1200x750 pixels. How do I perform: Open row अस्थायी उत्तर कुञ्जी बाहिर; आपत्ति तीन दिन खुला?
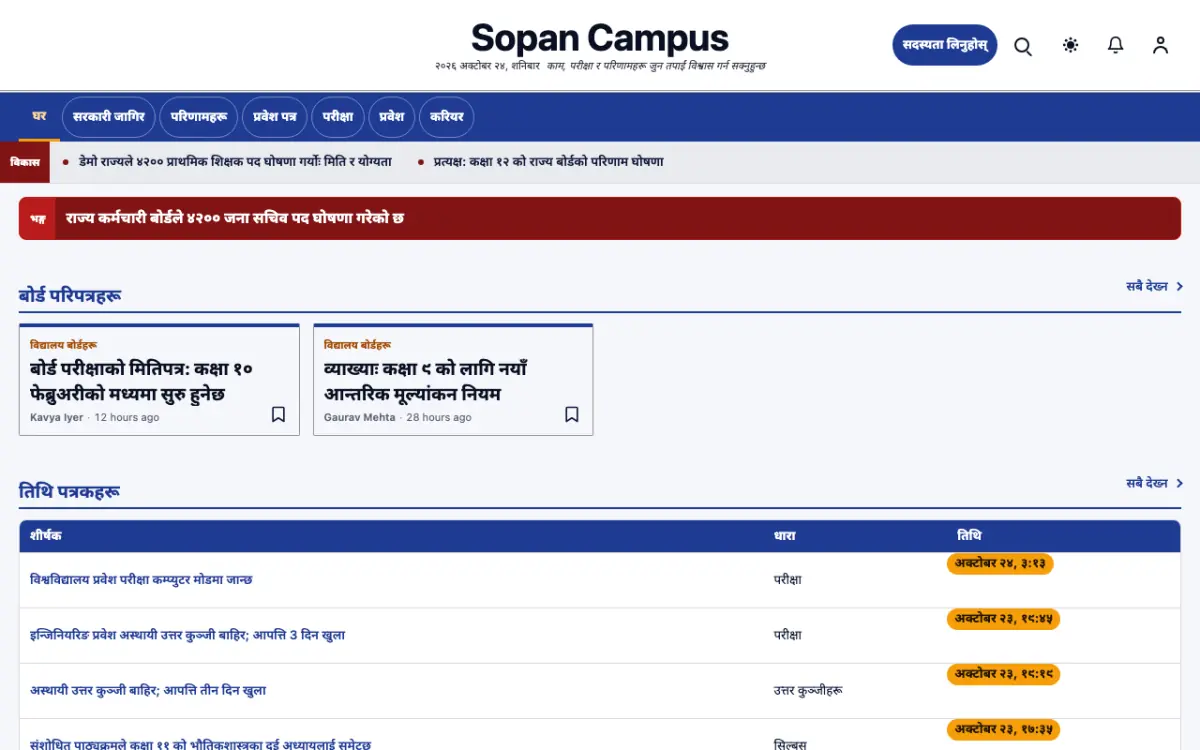tap(148, 690)
